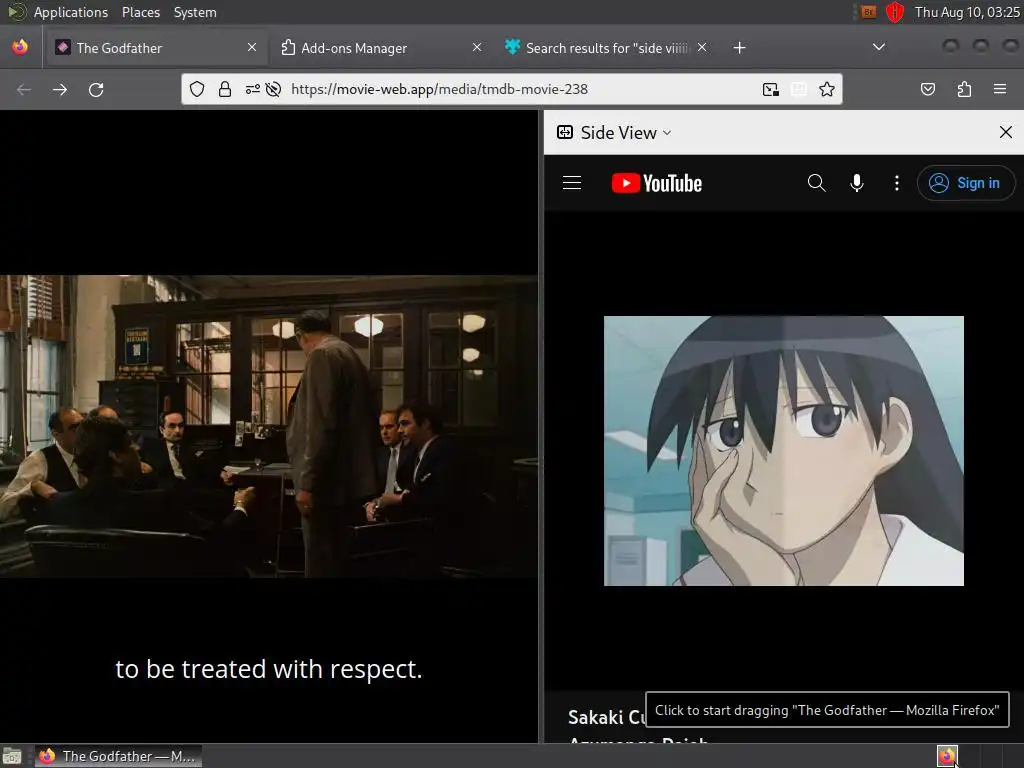Open YouTube search icon
The height and width of the screenshot is (768, 1024).
[816, 183]
